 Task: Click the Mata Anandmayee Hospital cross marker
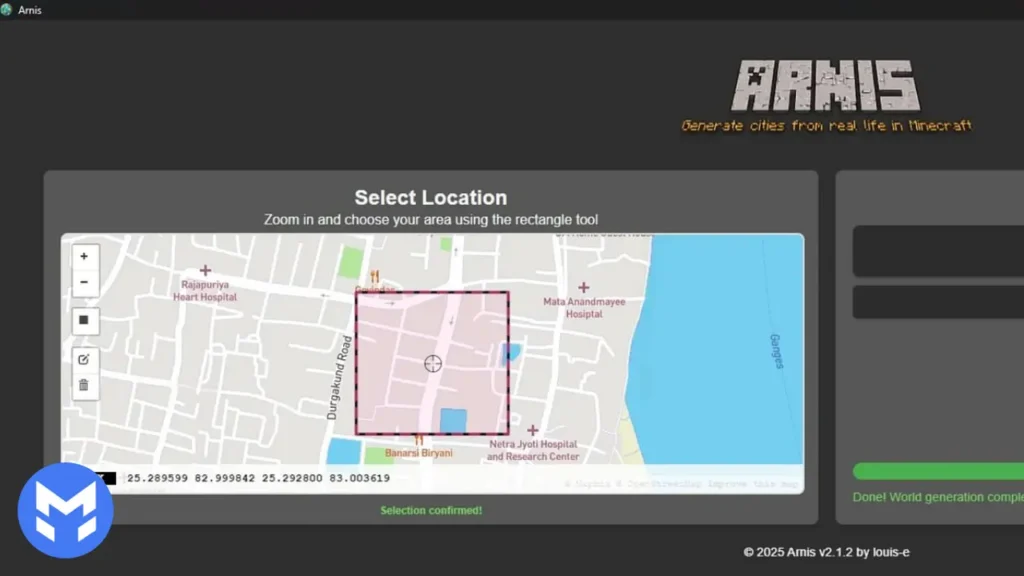coord(583,287)
